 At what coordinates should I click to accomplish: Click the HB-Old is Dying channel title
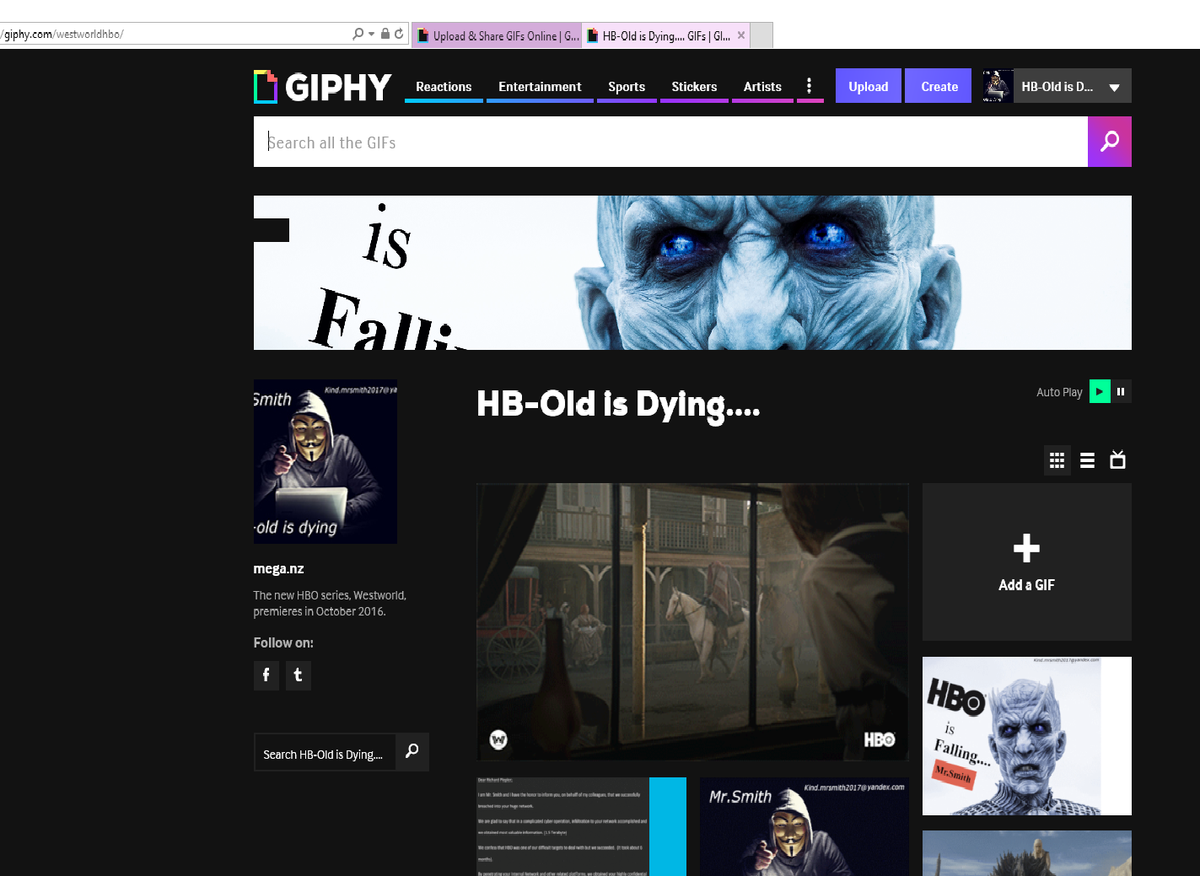tap(618, 404)
